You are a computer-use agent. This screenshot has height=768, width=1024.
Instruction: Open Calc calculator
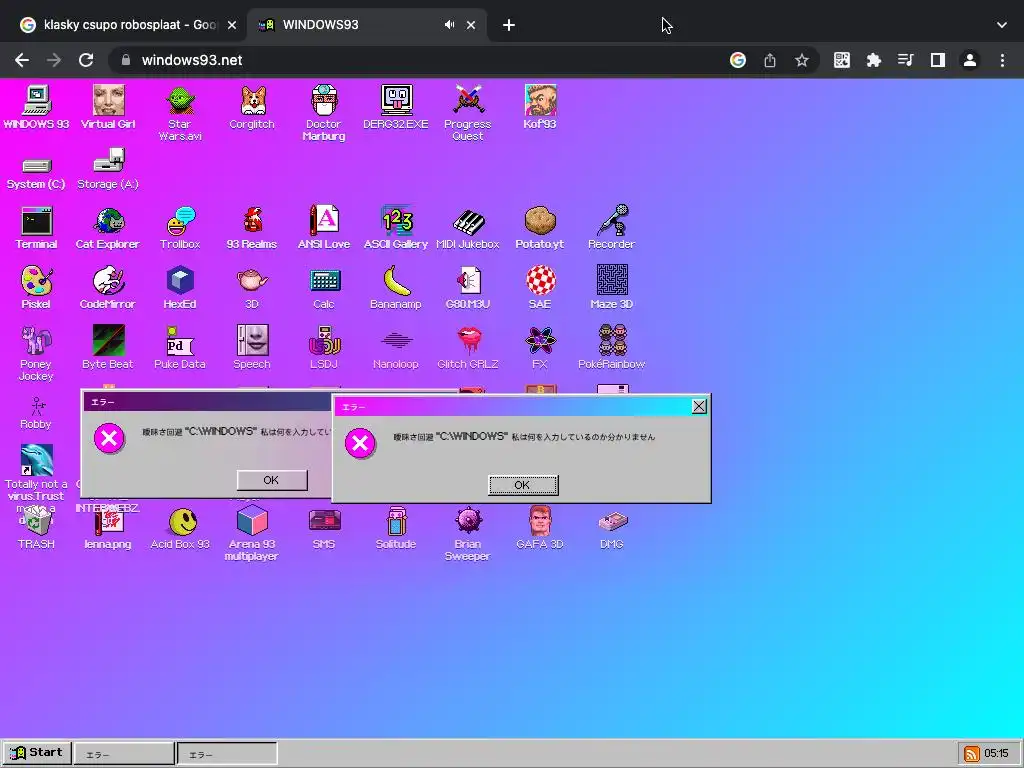coord(324,287)
